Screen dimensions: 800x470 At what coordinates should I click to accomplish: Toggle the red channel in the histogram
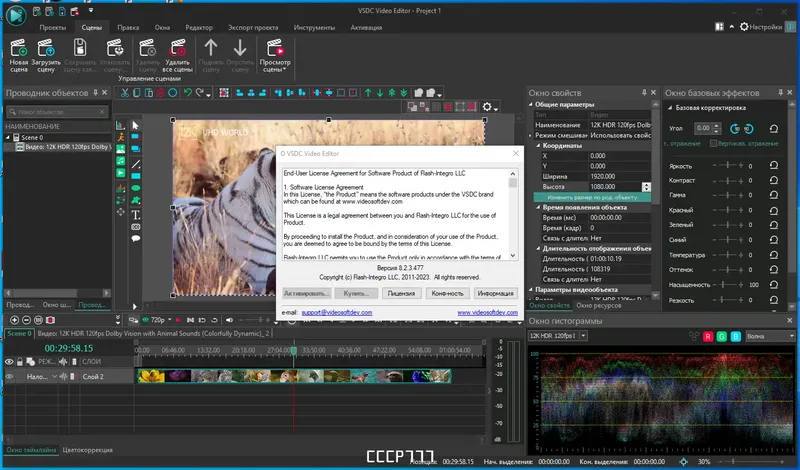point(708,336)
